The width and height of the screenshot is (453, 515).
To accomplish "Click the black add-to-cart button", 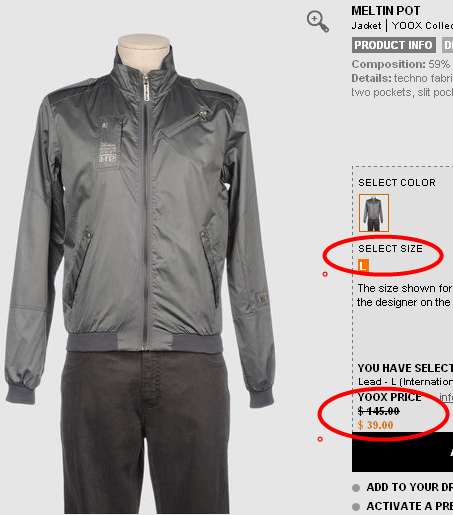I will (x=402, y=452).
